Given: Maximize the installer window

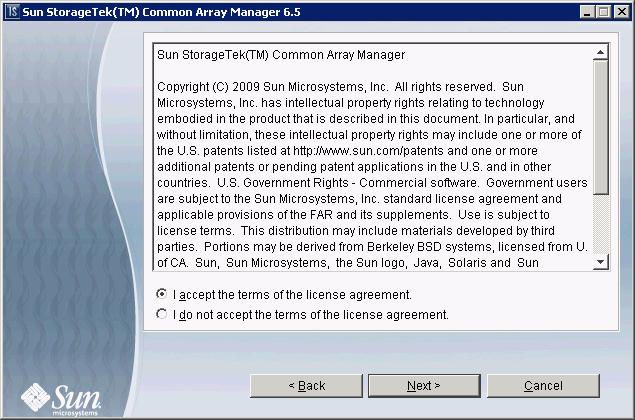Looking at the screenshot, I should click(x=603, y=12).
